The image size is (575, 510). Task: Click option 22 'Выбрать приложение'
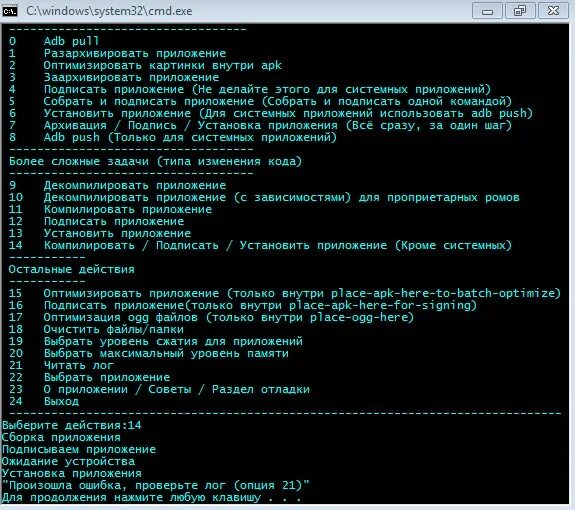(89, 377)
